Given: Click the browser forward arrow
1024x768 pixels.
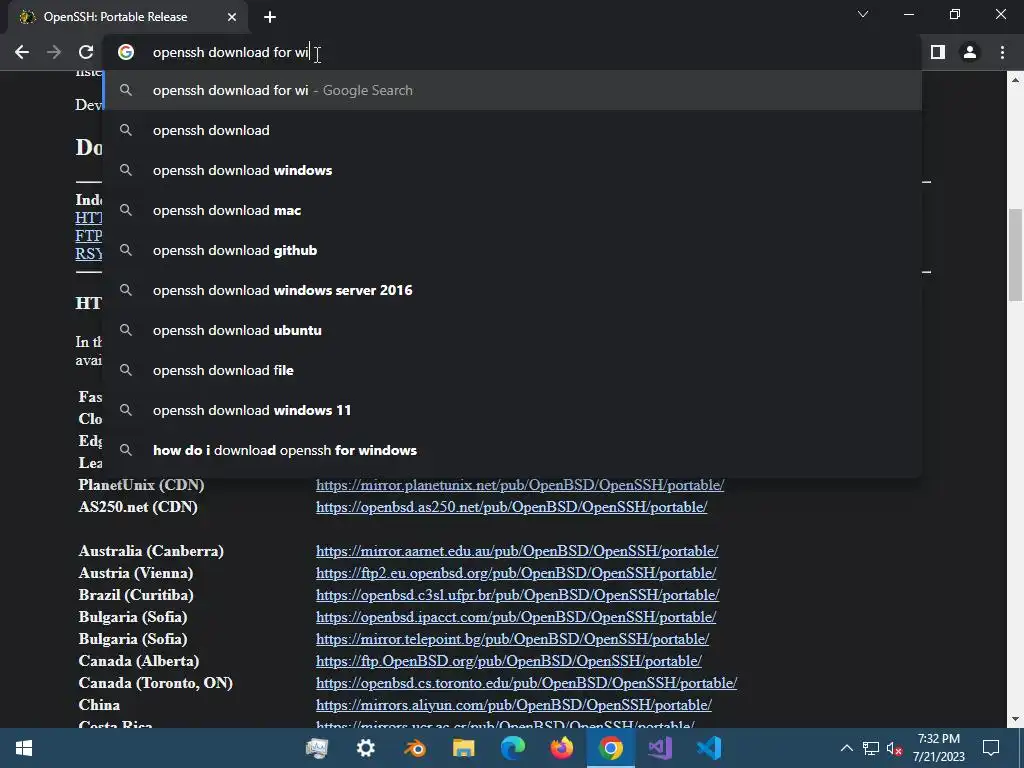Looking at the screenshot, I should click(54, 52).
